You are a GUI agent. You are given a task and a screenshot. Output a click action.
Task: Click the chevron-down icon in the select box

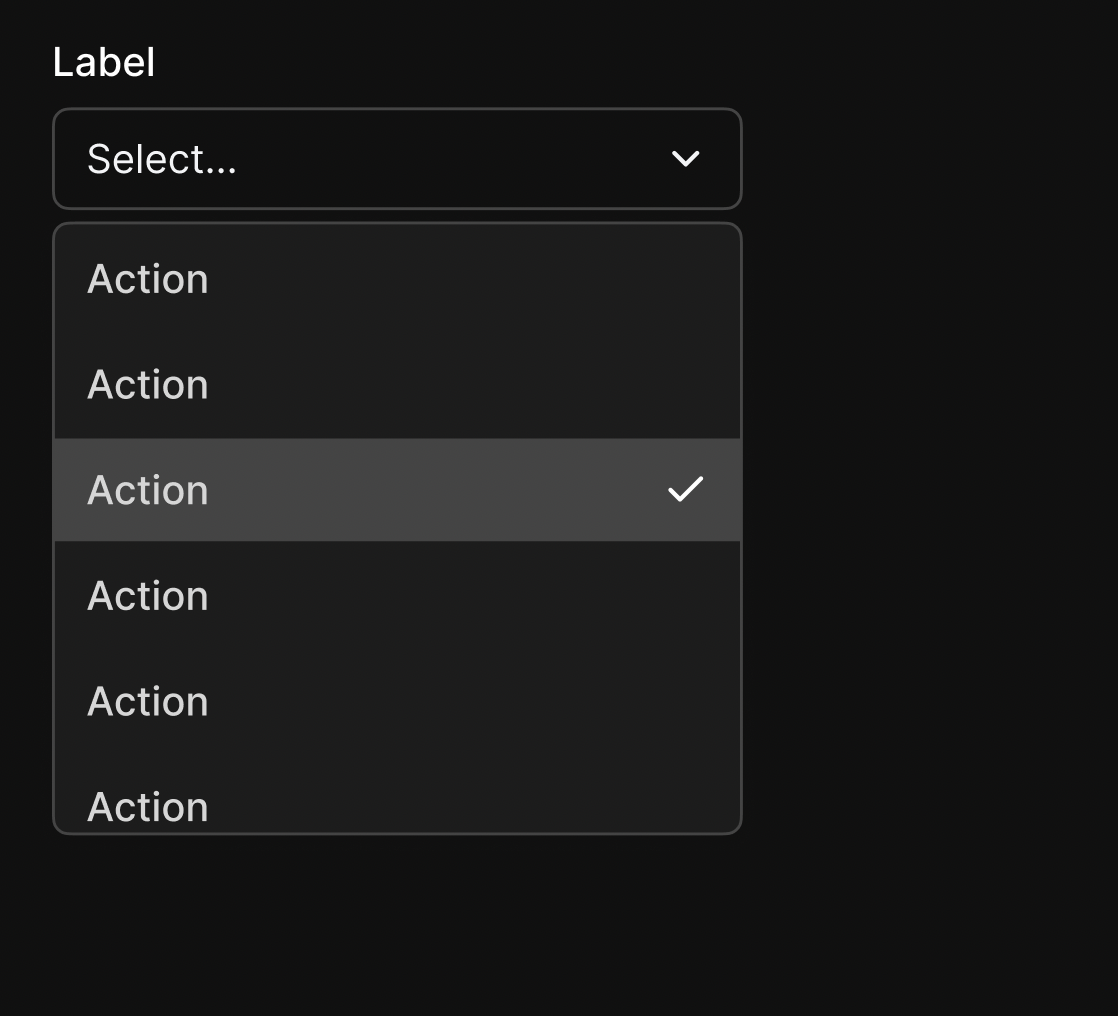click(685, 159)
